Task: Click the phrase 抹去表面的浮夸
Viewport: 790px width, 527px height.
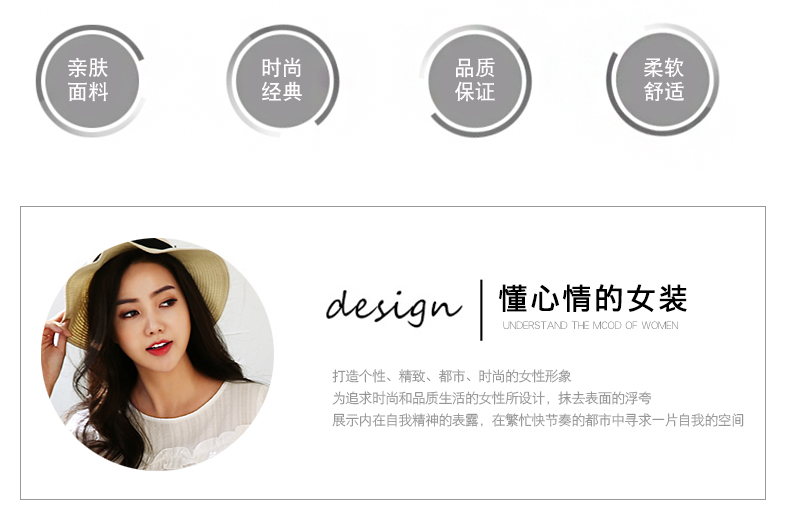Action: point(605,399)
